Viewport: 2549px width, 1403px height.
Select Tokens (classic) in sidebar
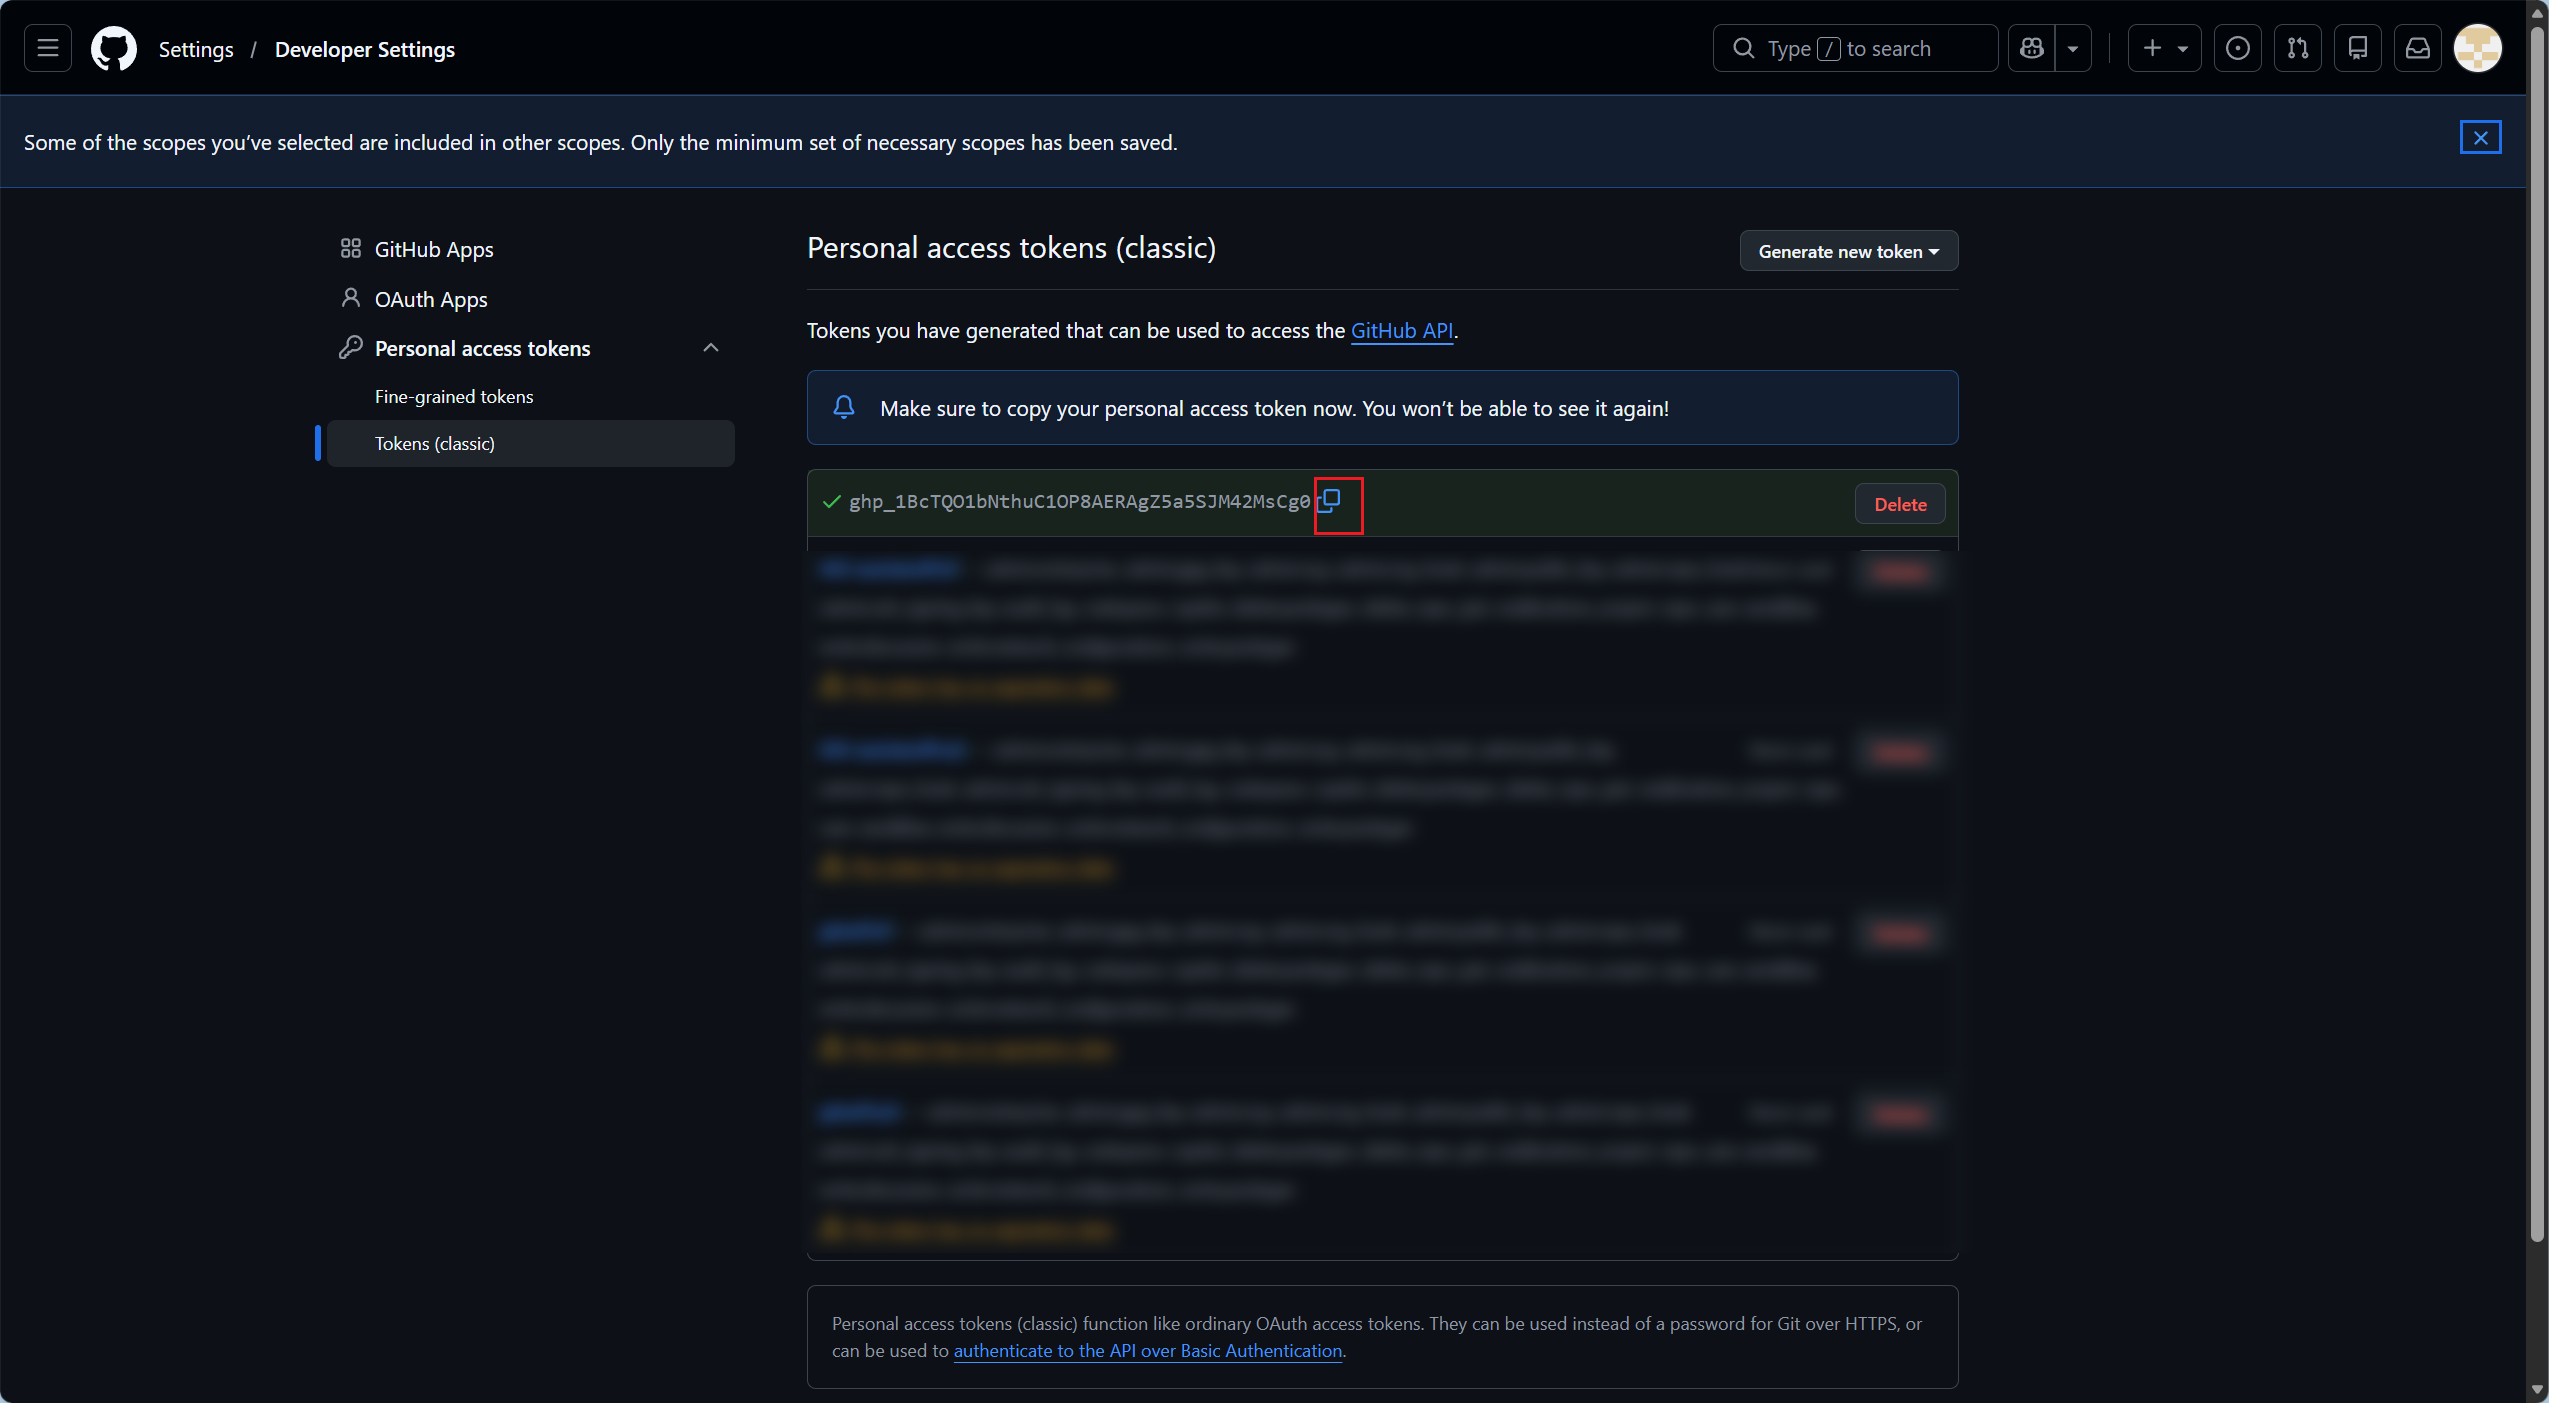tap(531, 444)
